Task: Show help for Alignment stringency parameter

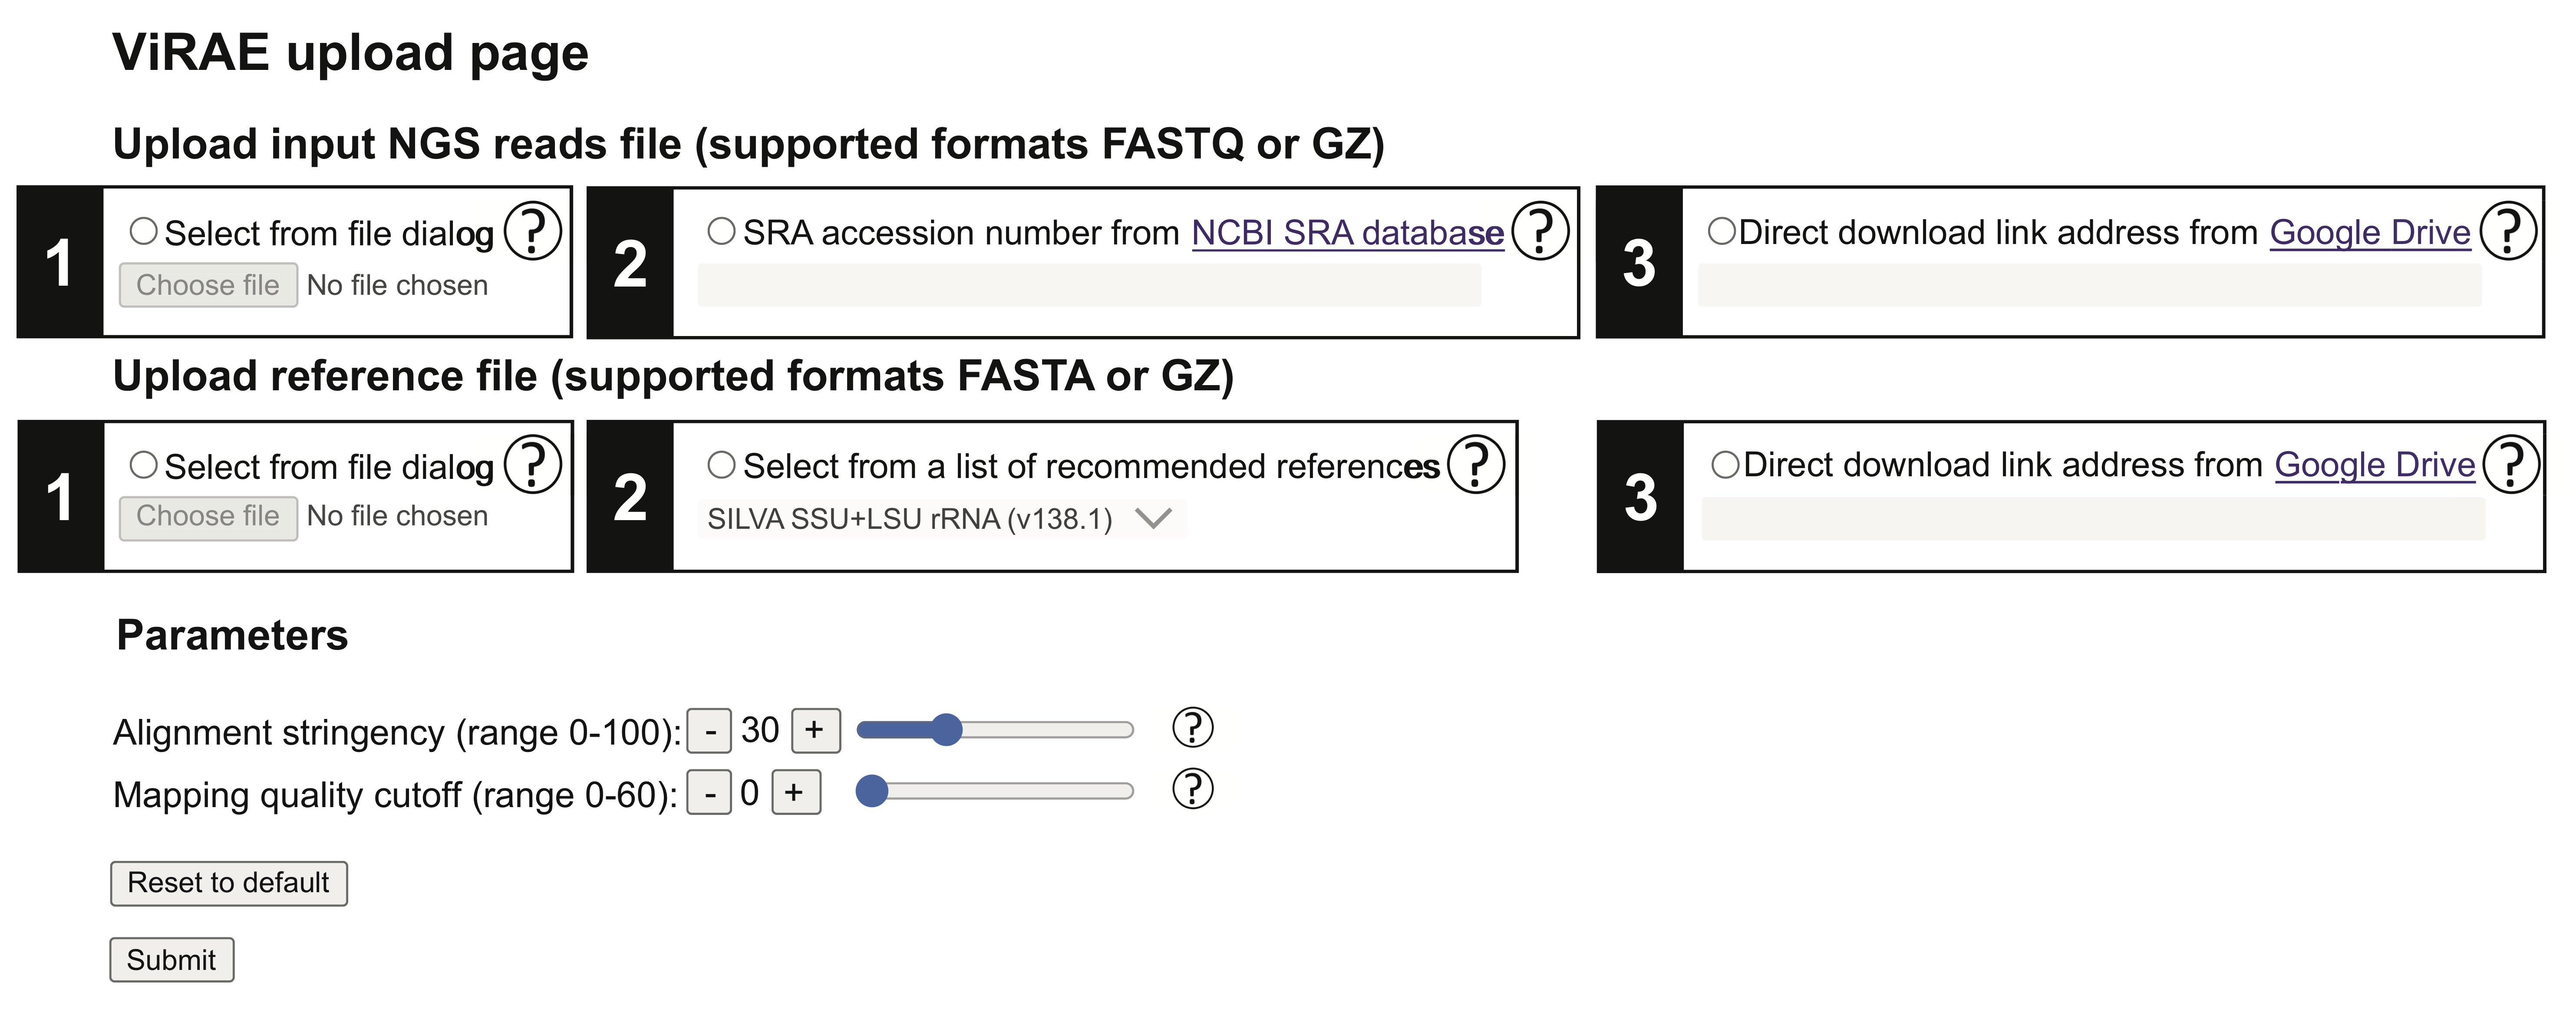Action: pyautogui.click(x=1192, y=728)
